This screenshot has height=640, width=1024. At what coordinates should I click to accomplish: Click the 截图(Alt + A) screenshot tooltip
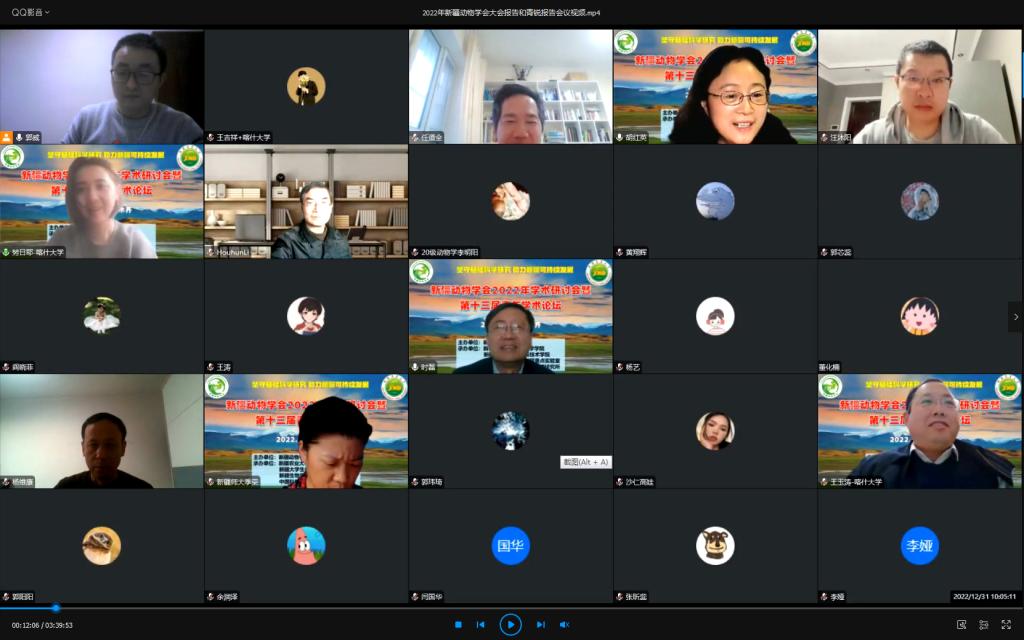click(585, 462)
